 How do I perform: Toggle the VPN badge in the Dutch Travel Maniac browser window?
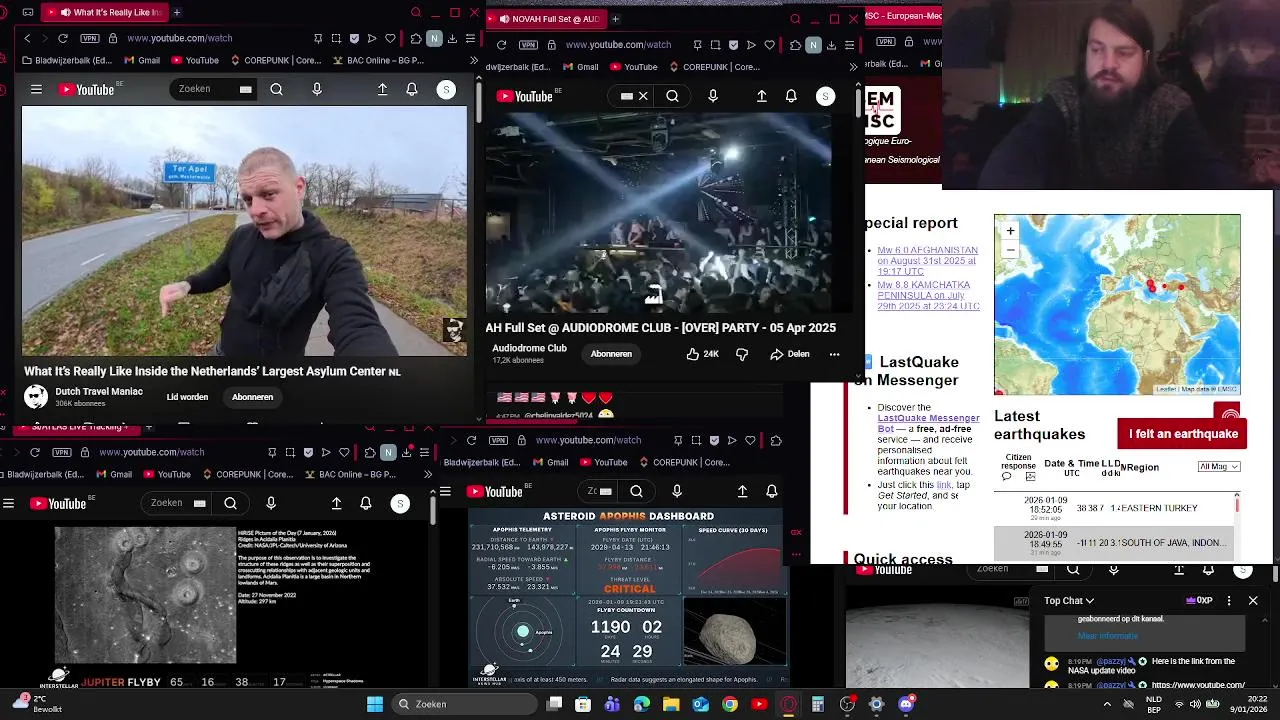click(x=88, y=38)
